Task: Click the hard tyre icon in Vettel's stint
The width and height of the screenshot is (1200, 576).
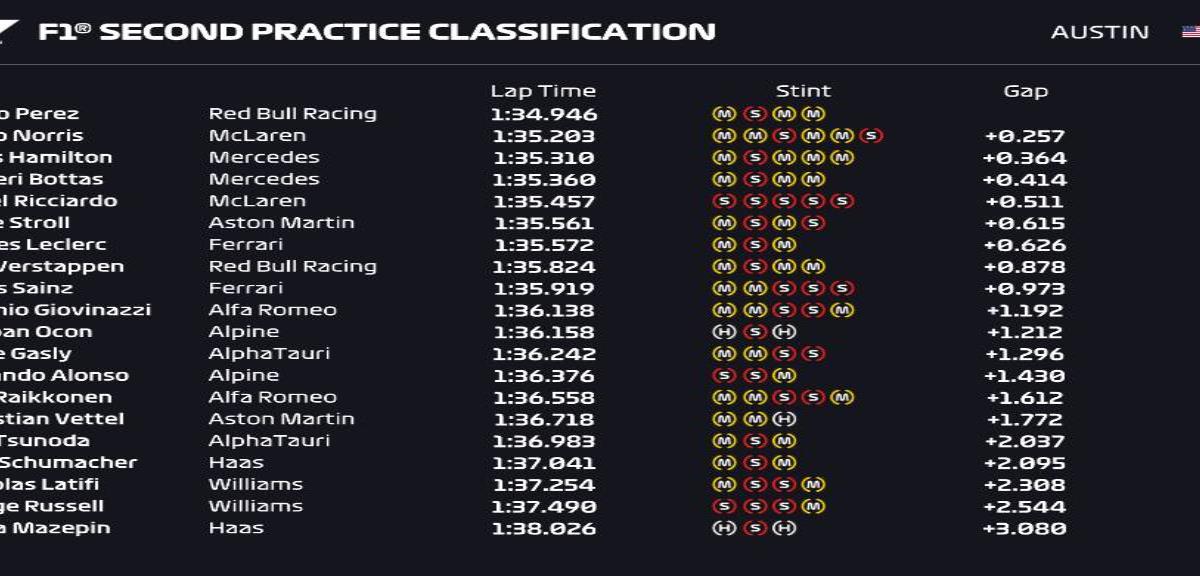Action: (x=785, y=419)
